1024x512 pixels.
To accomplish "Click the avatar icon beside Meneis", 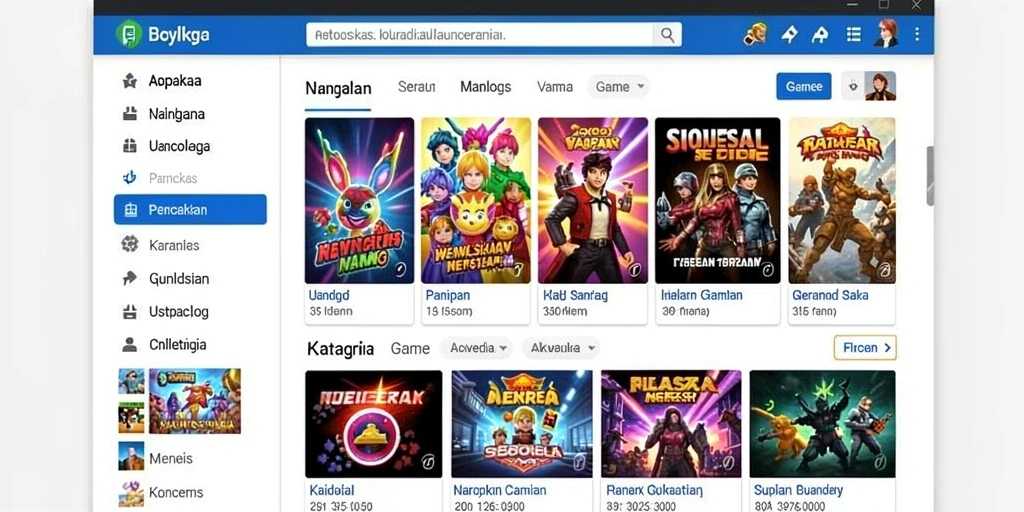I will (x=131, y=456).
